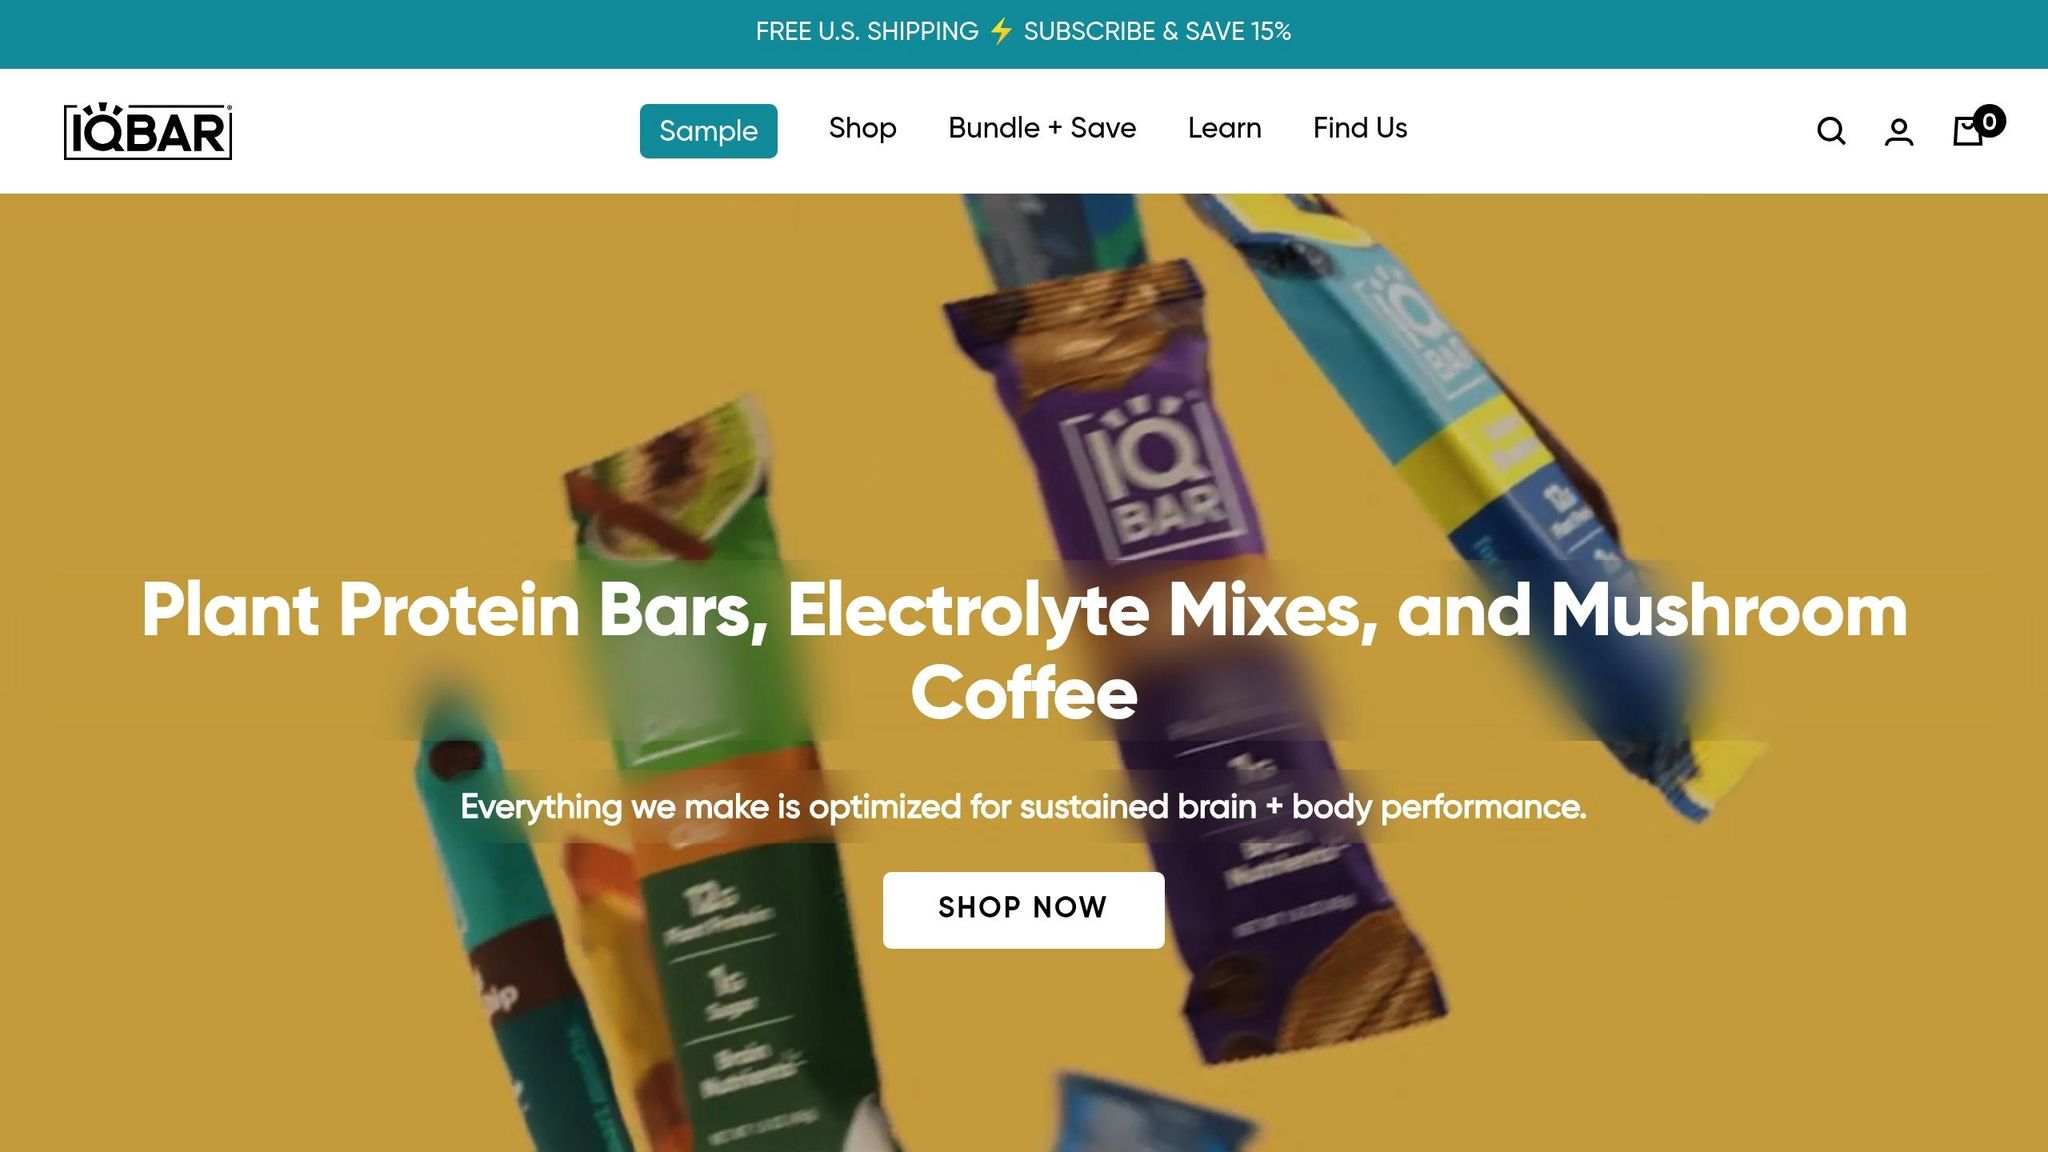Click the SUBSCRIBE & SAVE 15% text

[1157, 32]
